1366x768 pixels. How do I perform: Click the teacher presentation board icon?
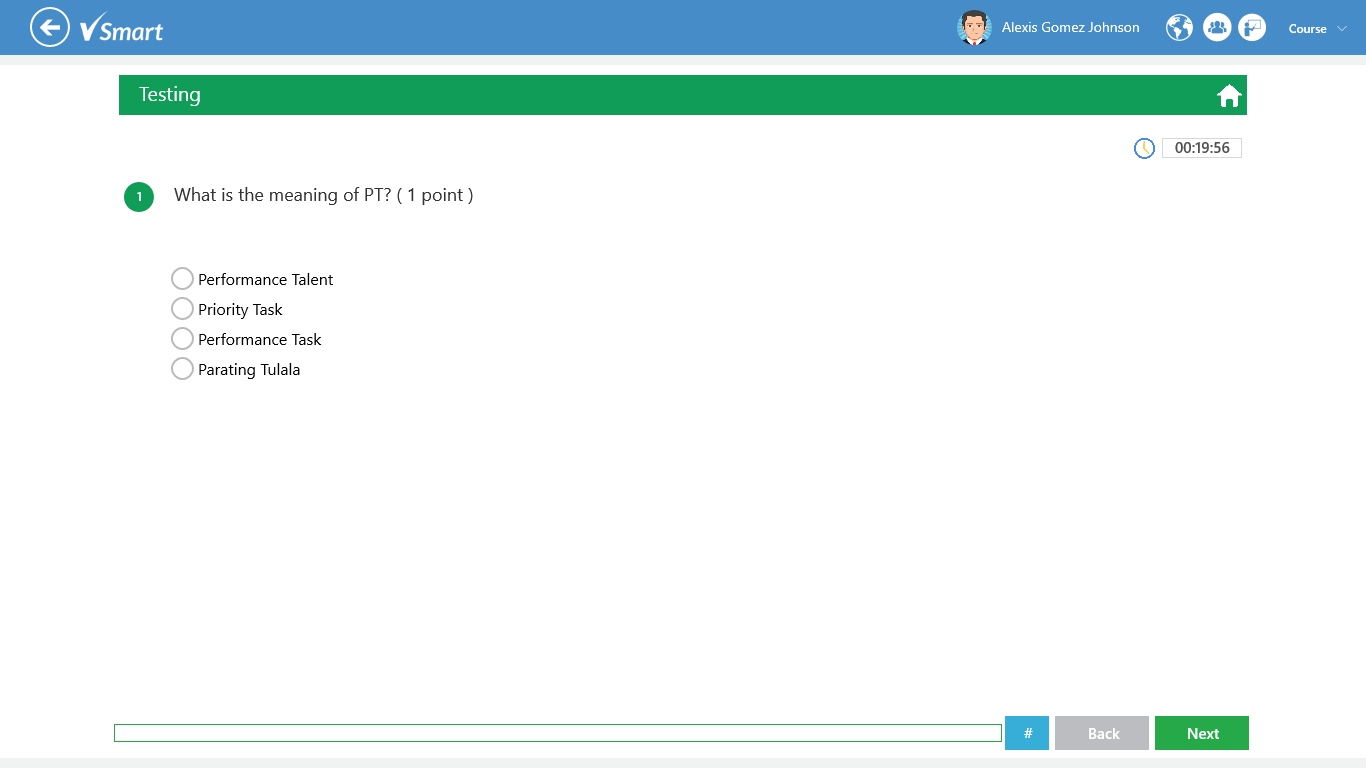(x=1252, y=28)
